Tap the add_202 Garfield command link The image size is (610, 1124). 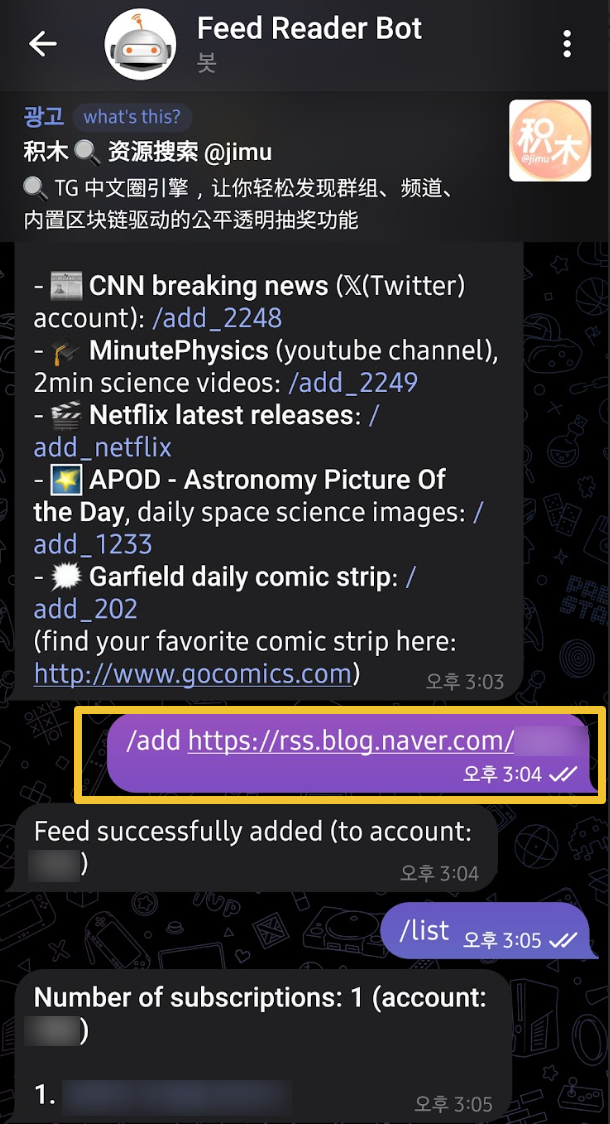(85, 609)
